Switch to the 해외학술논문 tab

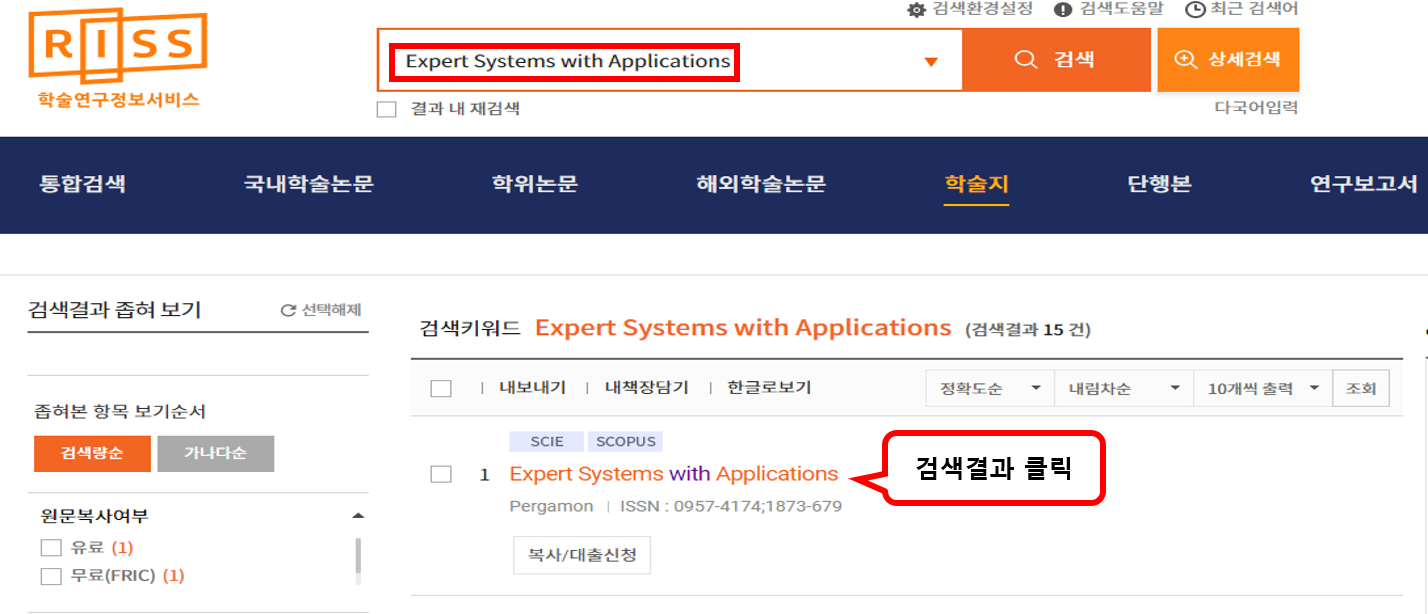point(761,184)
